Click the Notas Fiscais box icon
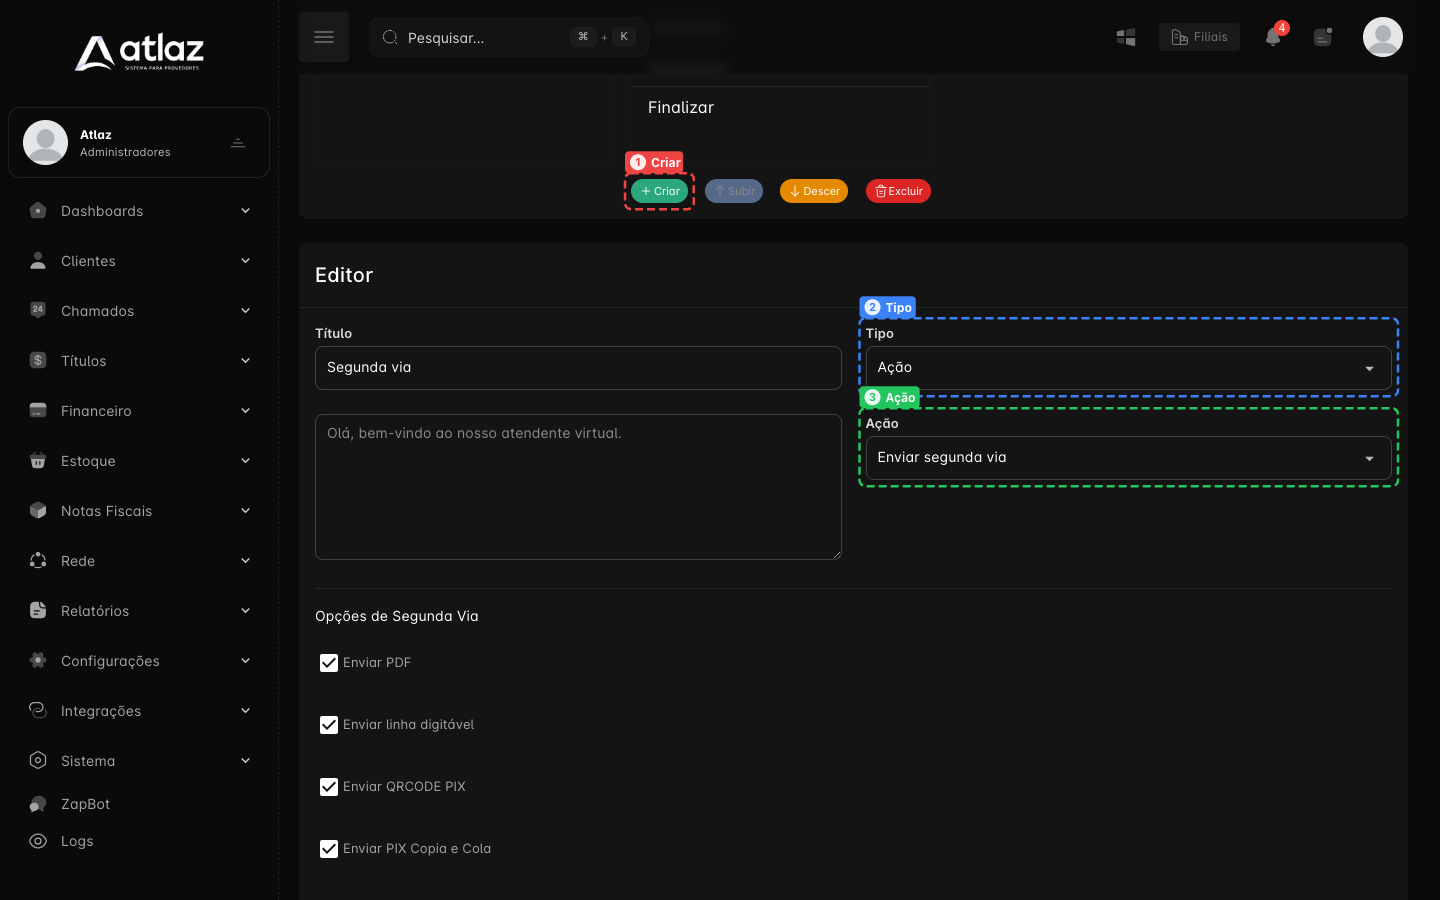The width and height of the screenshot is (1440, 900). pos(38,510)
